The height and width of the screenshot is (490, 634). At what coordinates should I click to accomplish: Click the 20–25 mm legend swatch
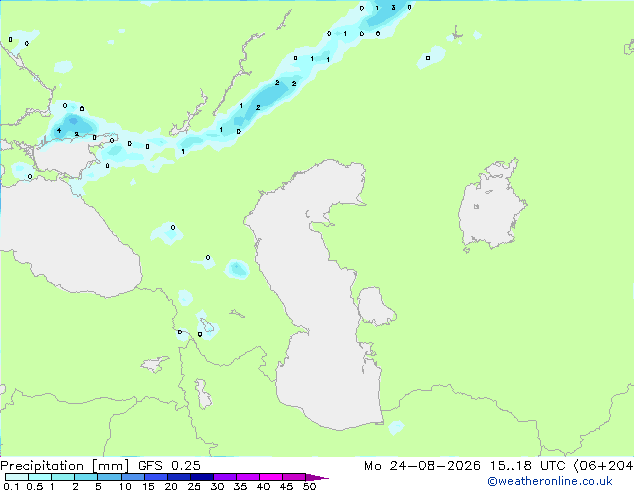click(x=178, y=477)
